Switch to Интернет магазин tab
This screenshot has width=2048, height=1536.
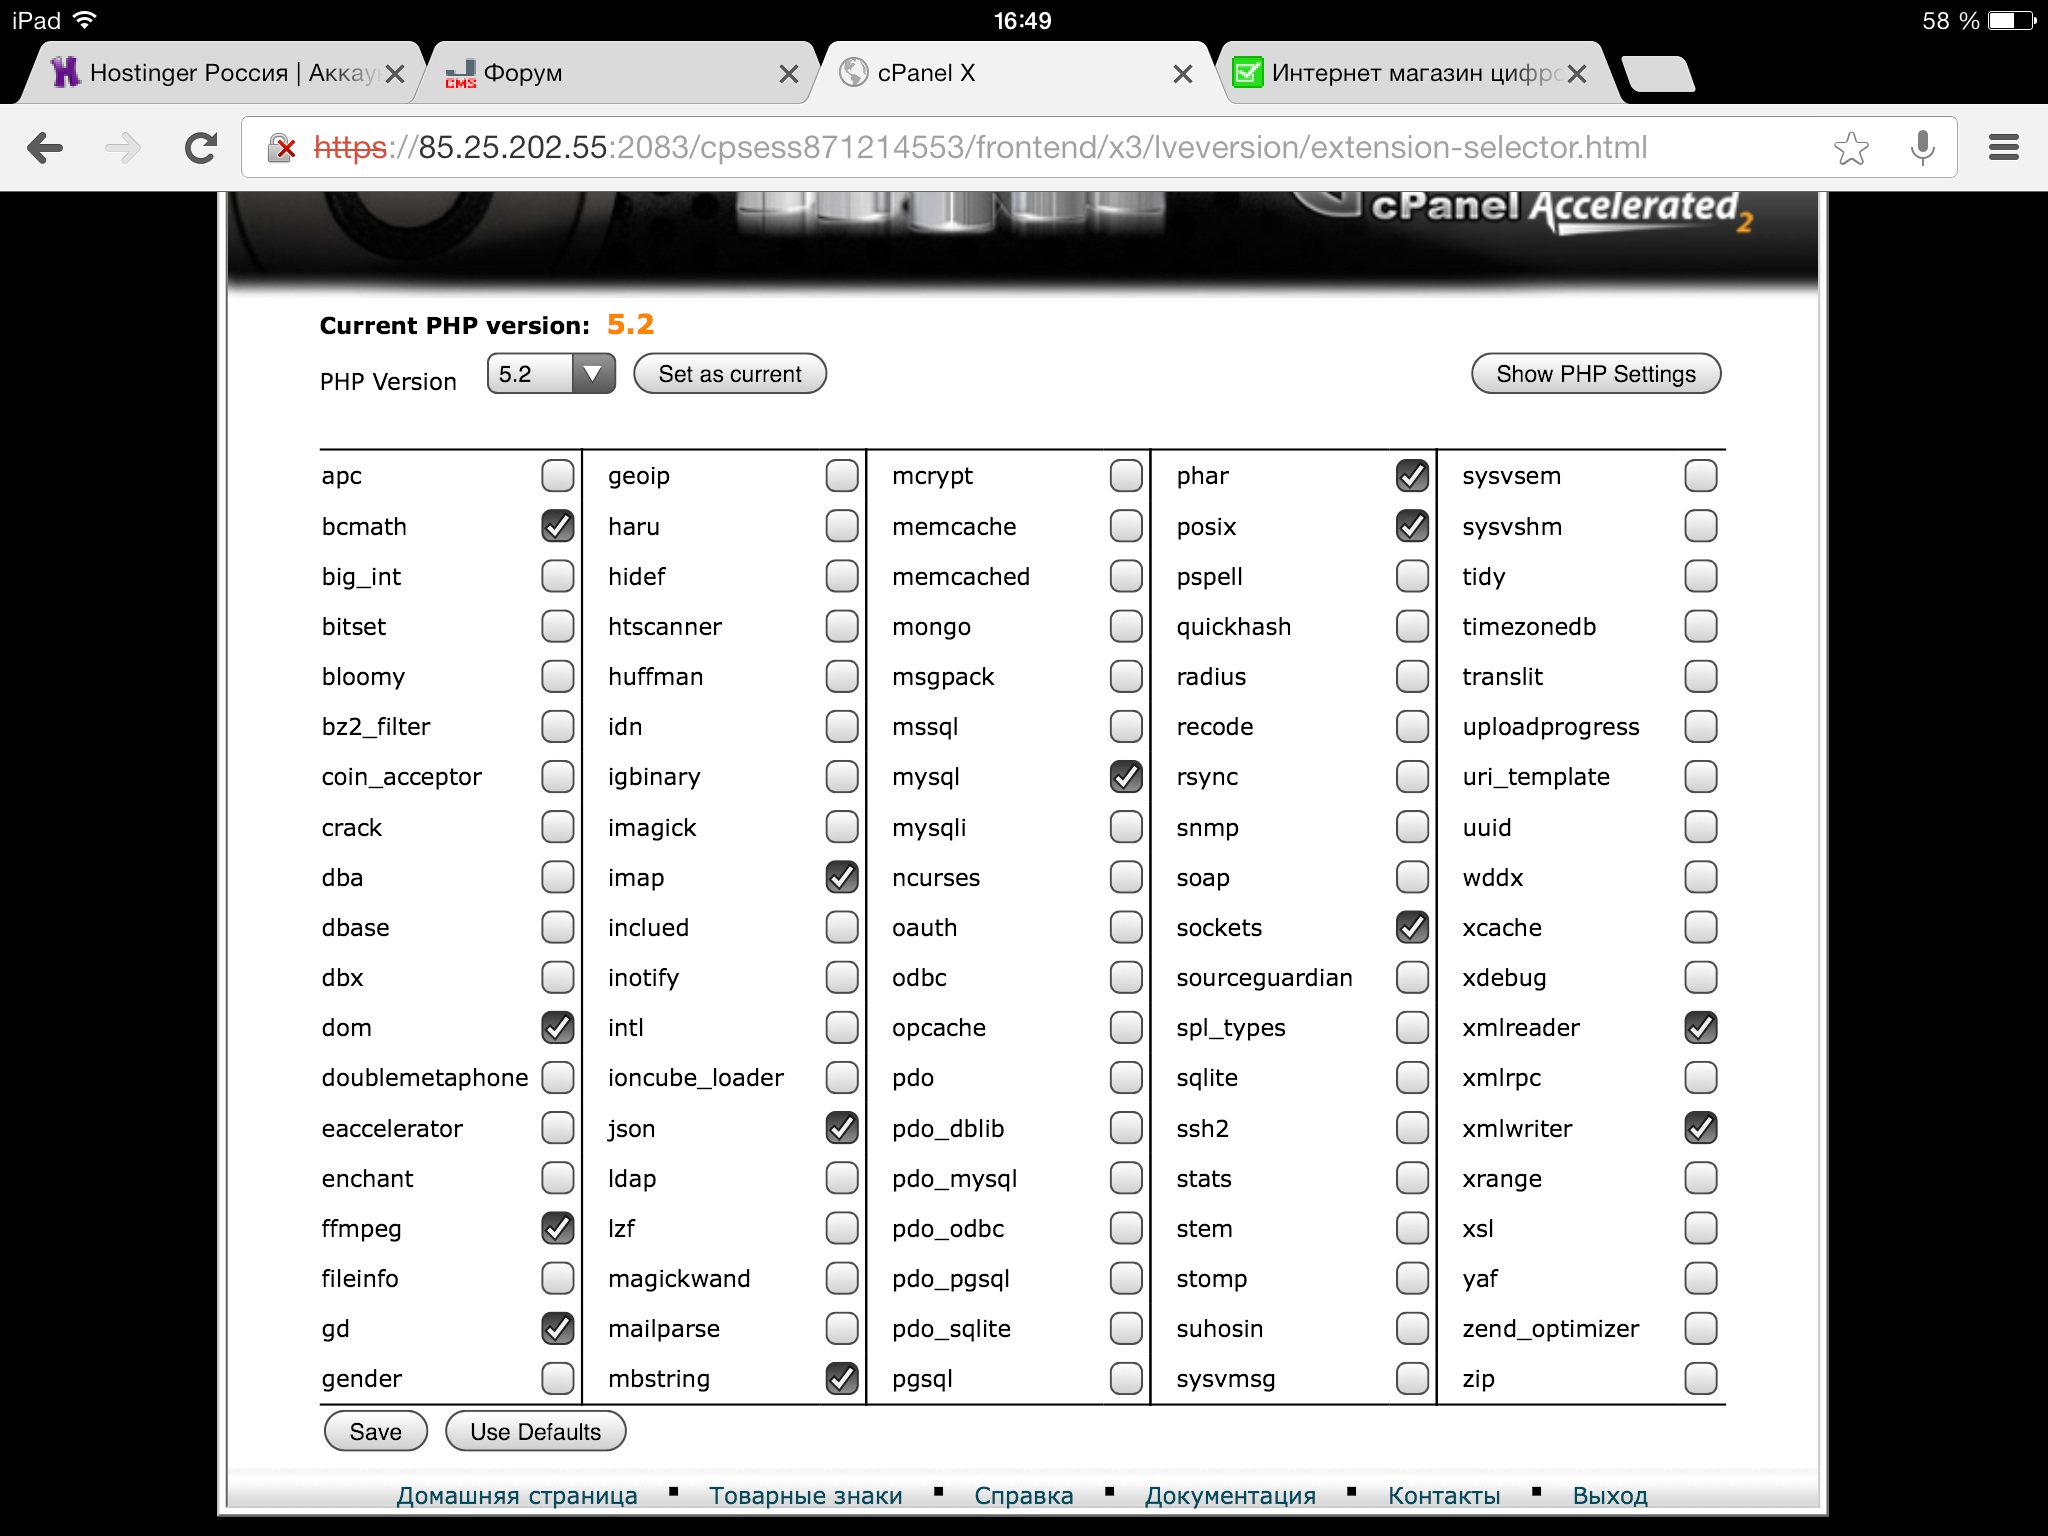tap(1400, 73)
